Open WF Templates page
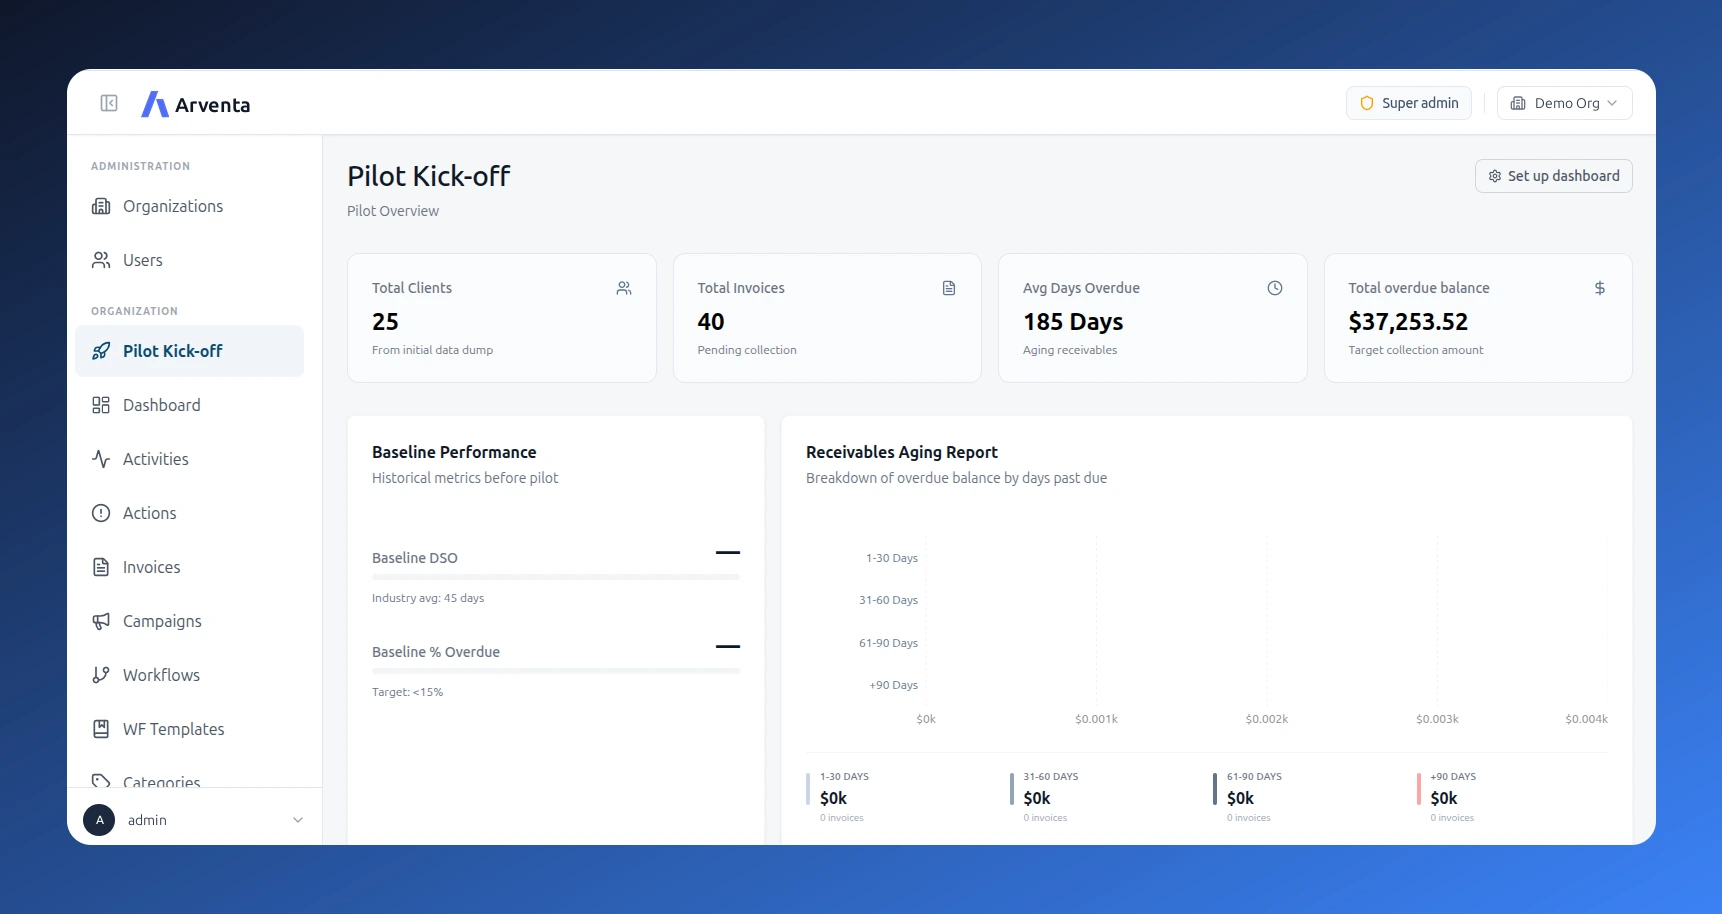1722x914 pixels. click(x=189, y=729)
